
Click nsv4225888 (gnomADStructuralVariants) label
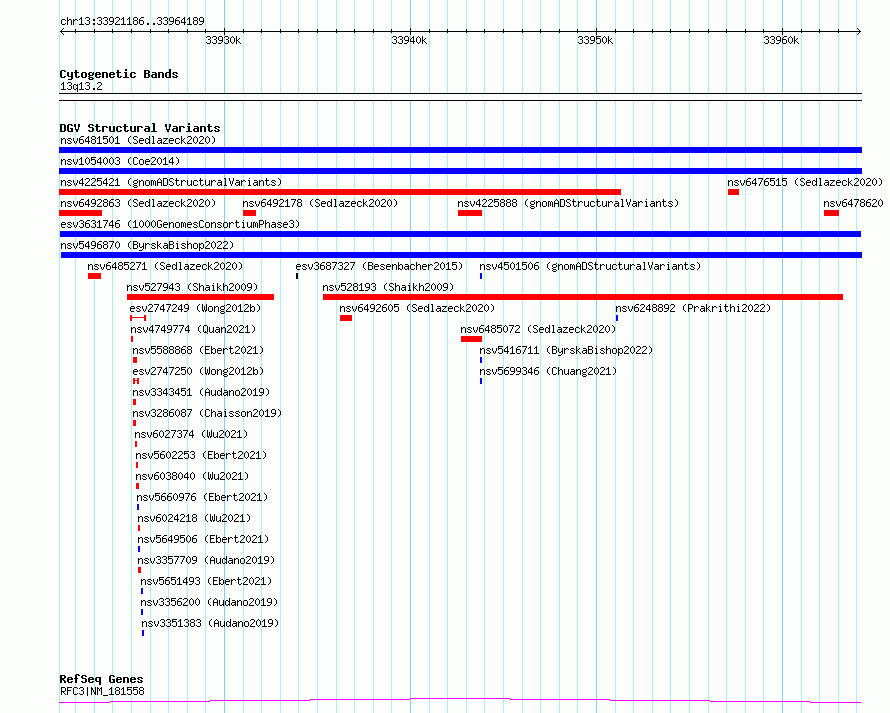tap(568, 203)
